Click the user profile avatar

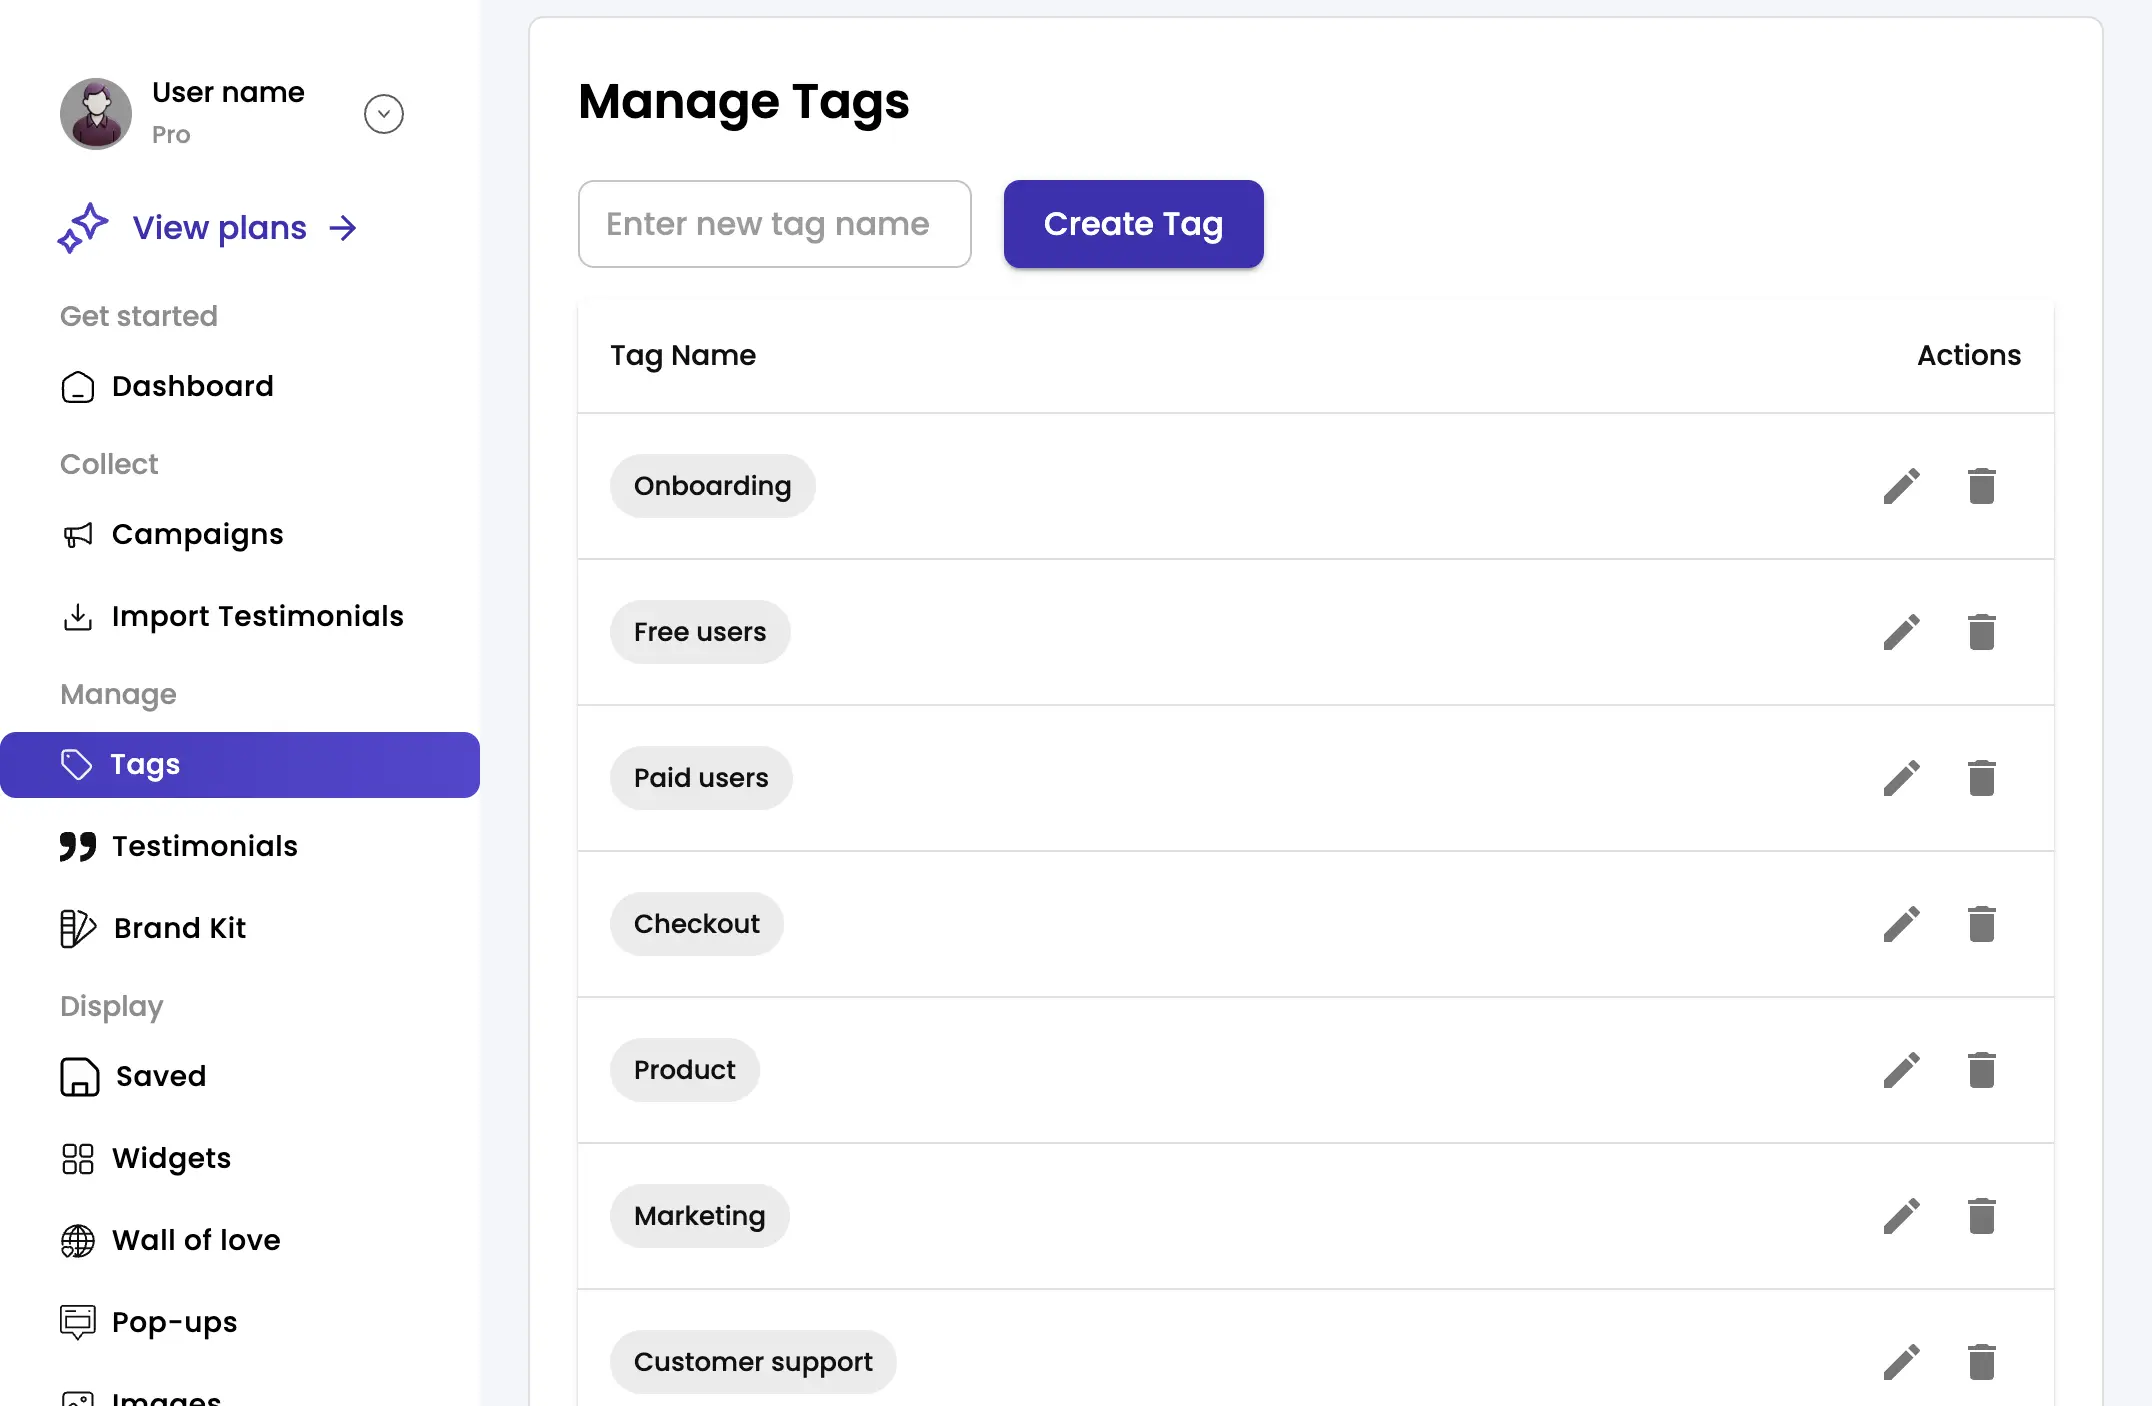95,113
